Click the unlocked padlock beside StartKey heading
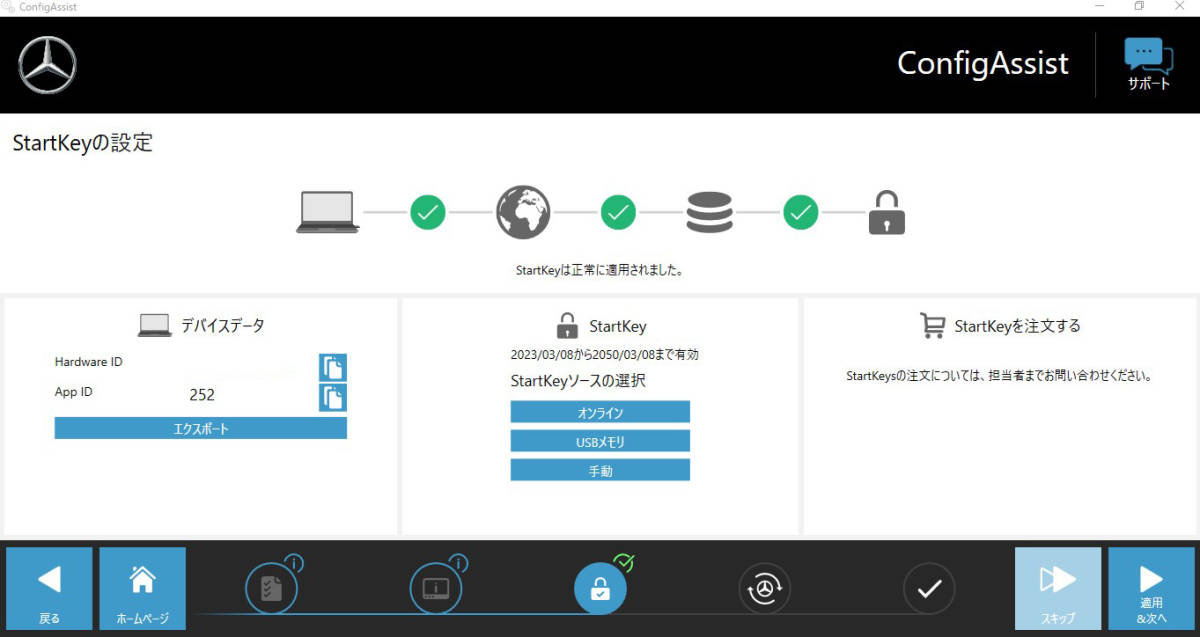This screenshot has height=637, width=1200. click(567, 325)
